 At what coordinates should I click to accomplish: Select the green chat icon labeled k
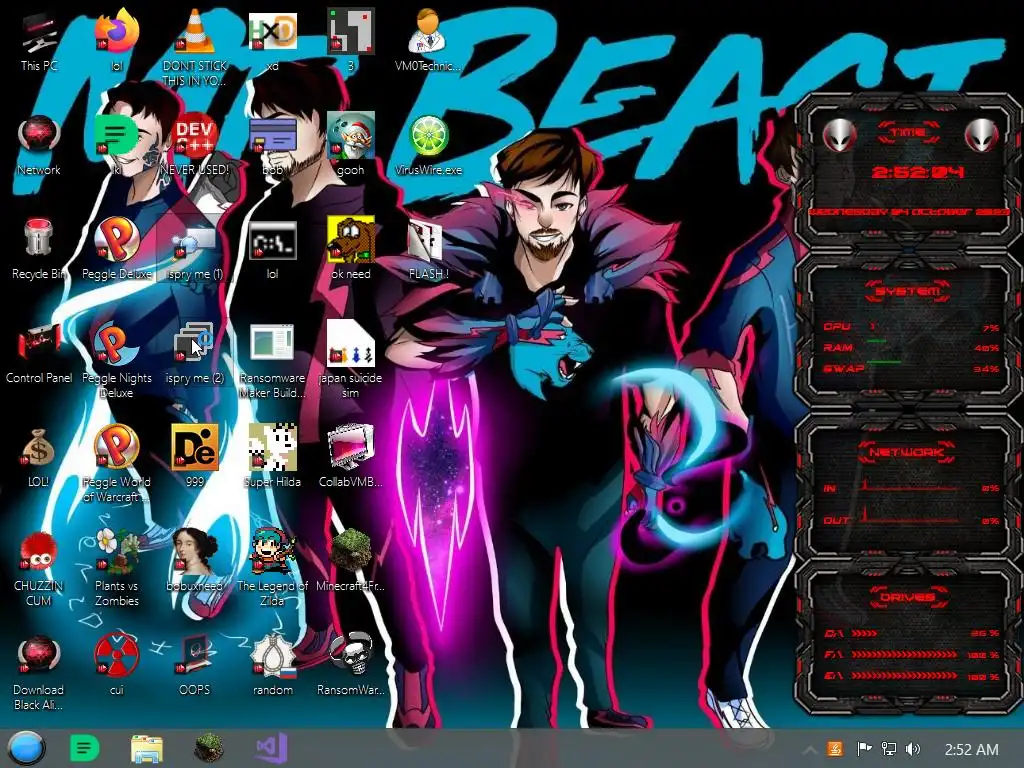point(117,136)
